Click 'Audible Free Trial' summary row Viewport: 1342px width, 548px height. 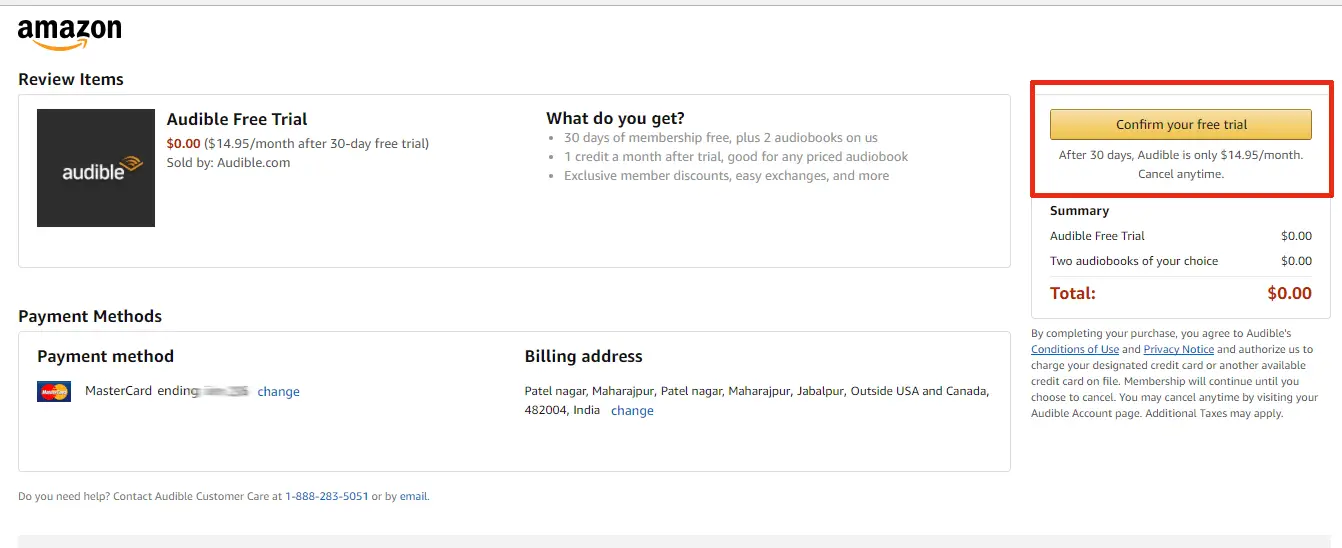[1180, 236]
